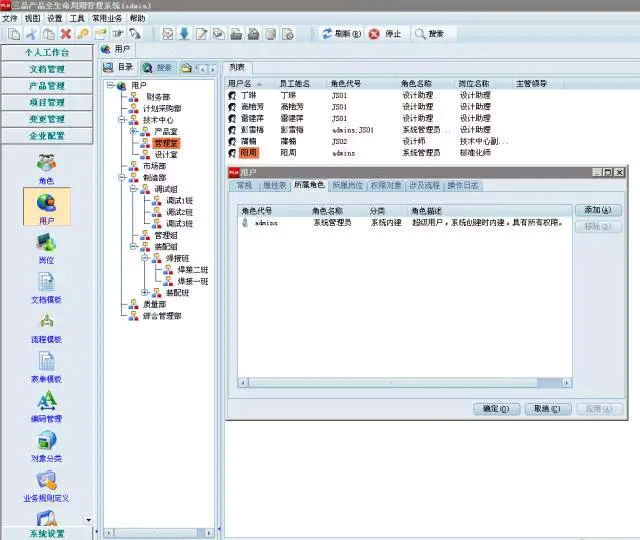Collapse the 技术中心 tree node
The width and height of the screenshot is (640, 540).
(x=121, y=120)
